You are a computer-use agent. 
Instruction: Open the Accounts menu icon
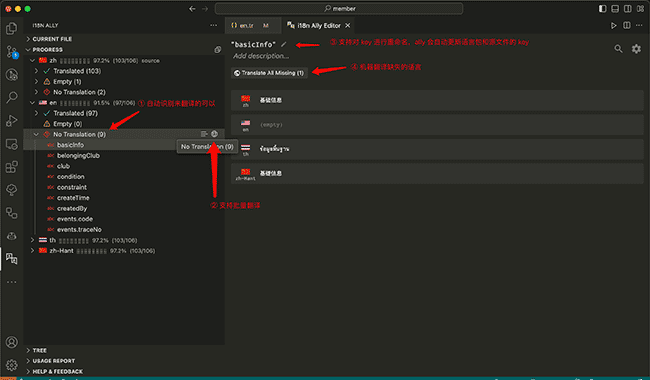(12, 342)
